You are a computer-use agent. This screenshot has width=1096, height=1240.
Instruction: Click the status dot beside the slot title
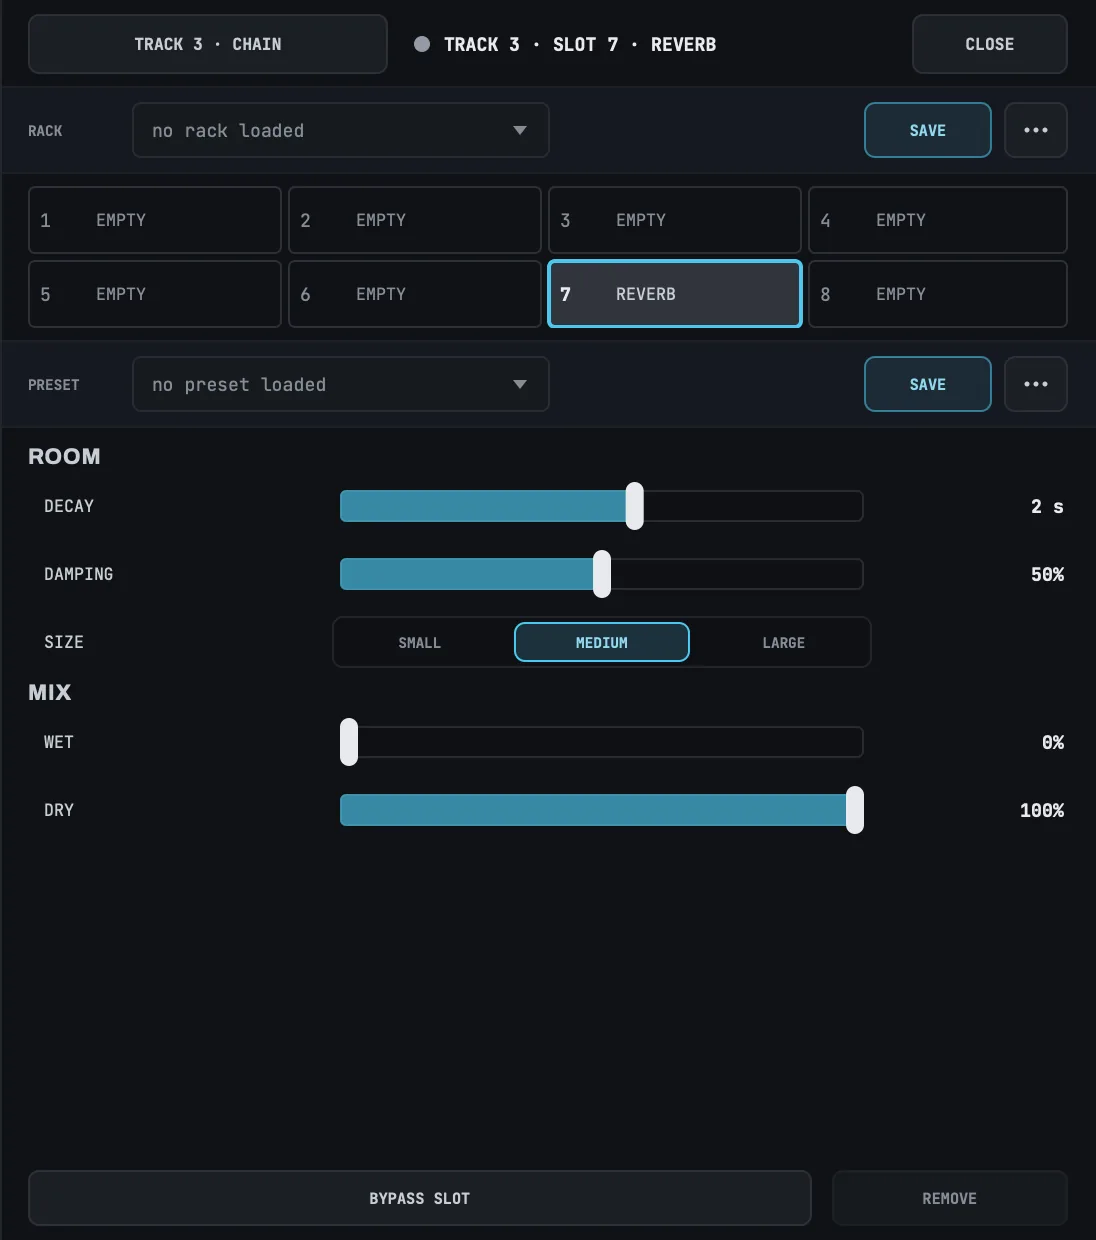pos(422,44)
